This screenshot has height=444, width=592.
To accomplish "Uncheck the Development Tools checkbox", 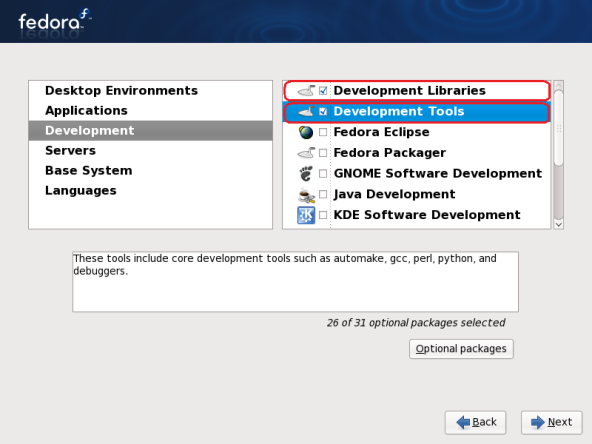I will (323, 111).
